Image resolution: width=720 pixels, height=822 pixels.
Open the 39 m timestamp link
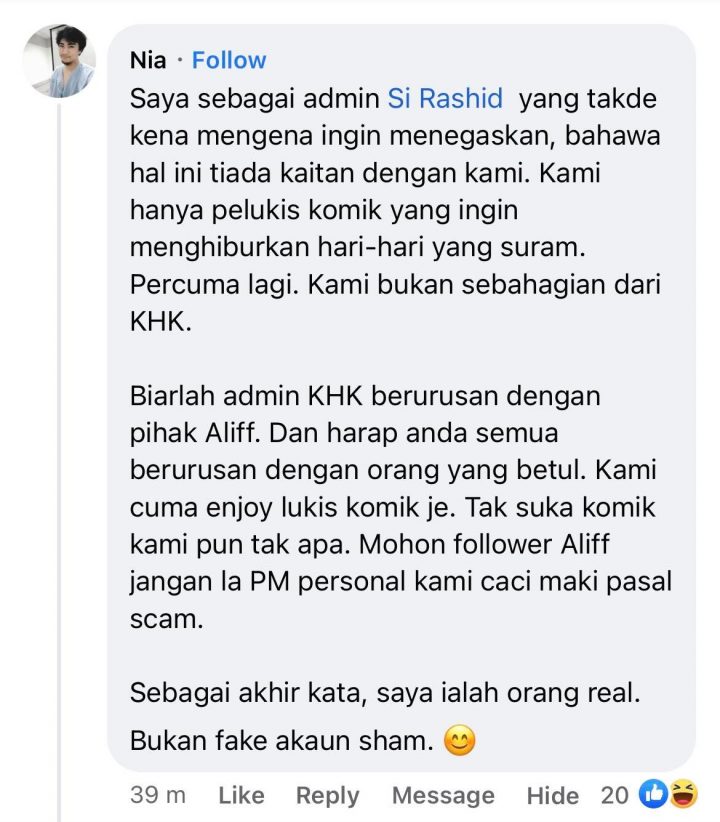(x=158, y=795)
